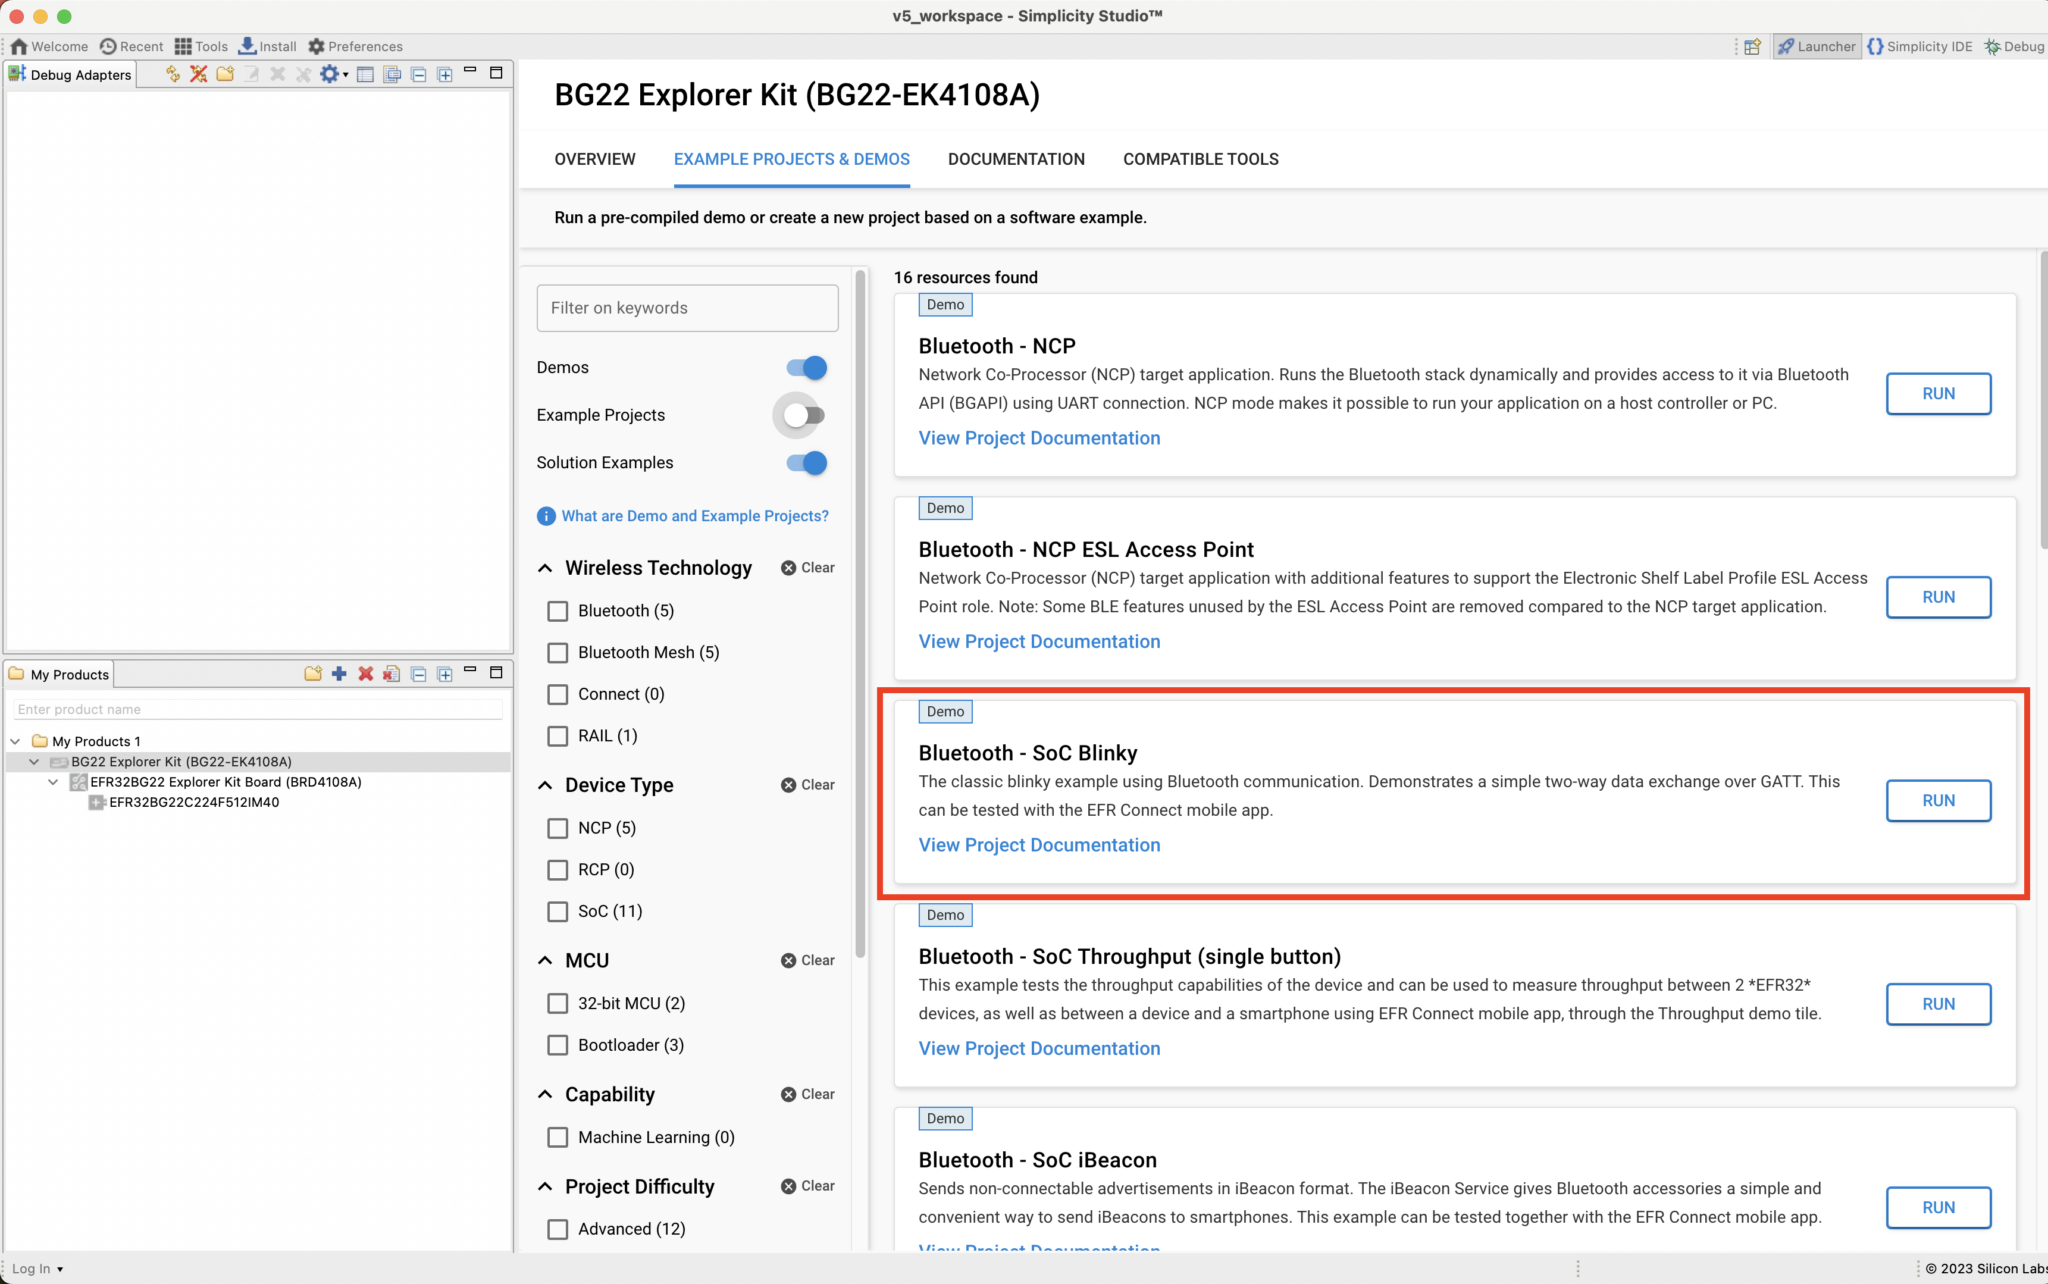The height and width of the screenshot is (1284, 2048).
Task: Collapse the BG22 Explorer Kit tree item
Action: pyautogui.click(x=34, y=761)
